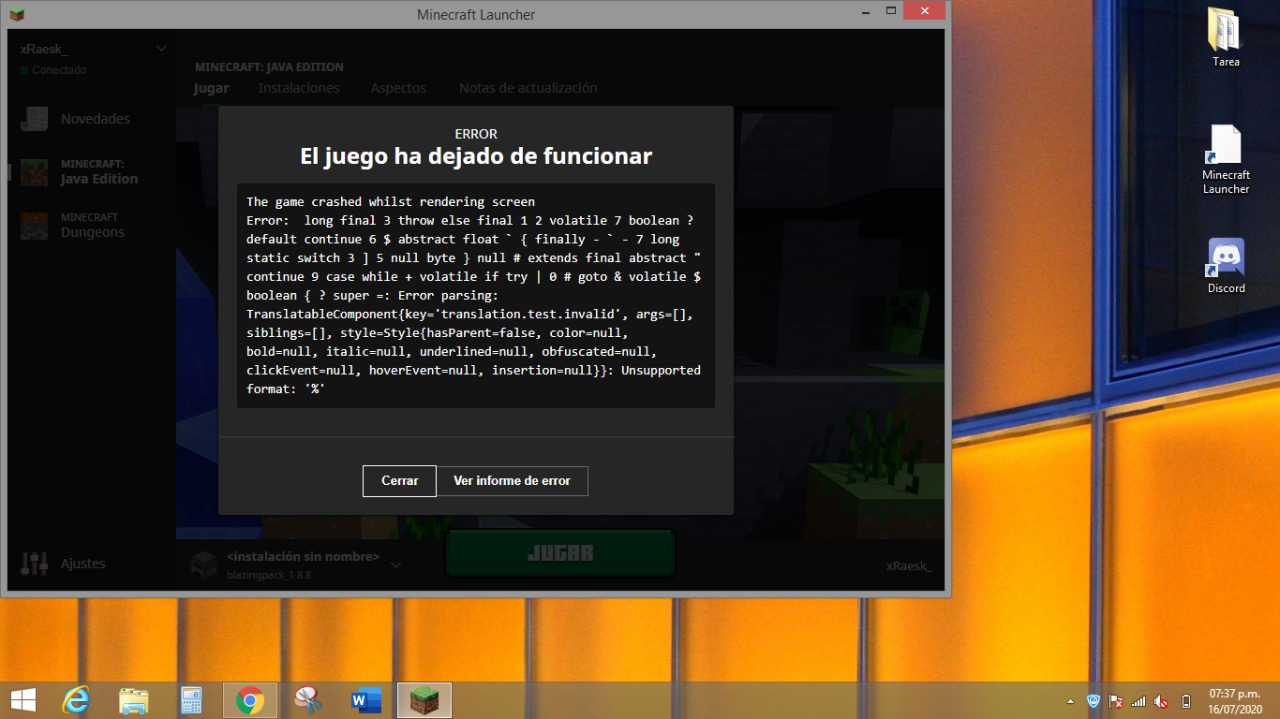Expand the xRaesk_ account dropdown
The width and height of the screenshot is (1280, 719).
point(162,49)
